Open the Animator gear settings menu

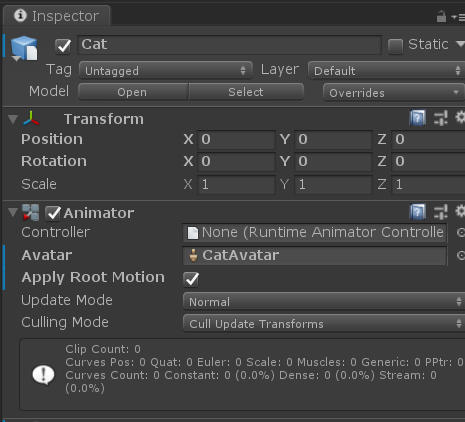click(460, 211)
